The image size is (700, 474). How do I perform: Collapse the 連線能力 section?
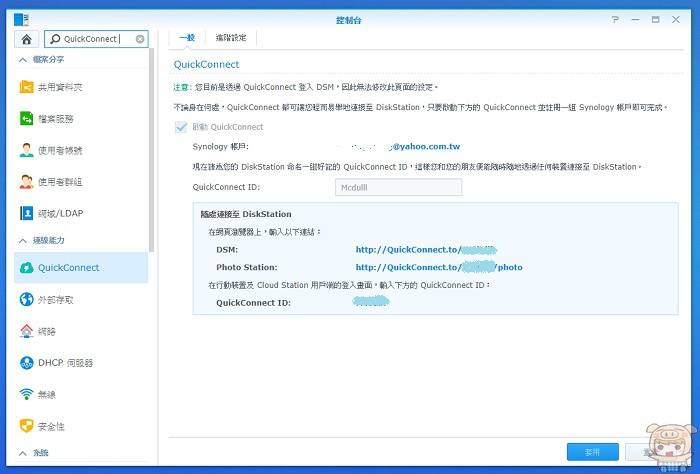pos(22,241)
